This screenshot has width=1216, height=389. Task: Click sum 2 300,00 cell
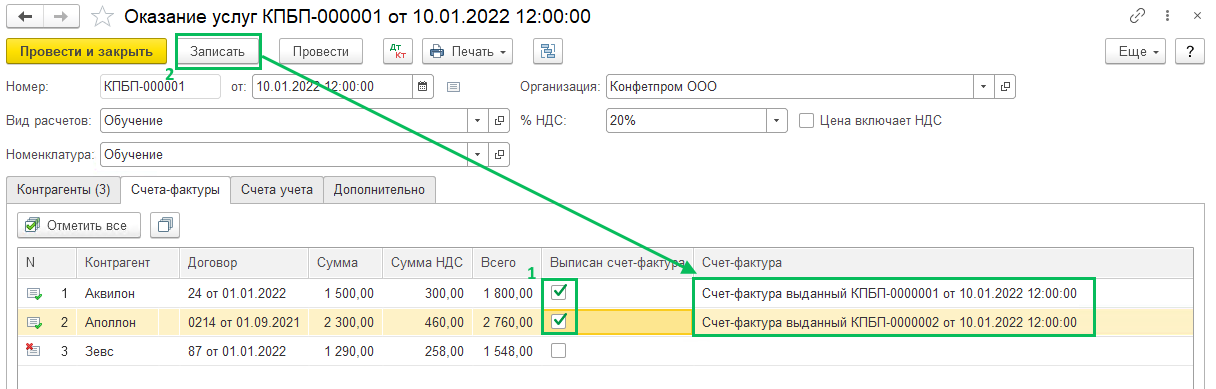point(345,322)
